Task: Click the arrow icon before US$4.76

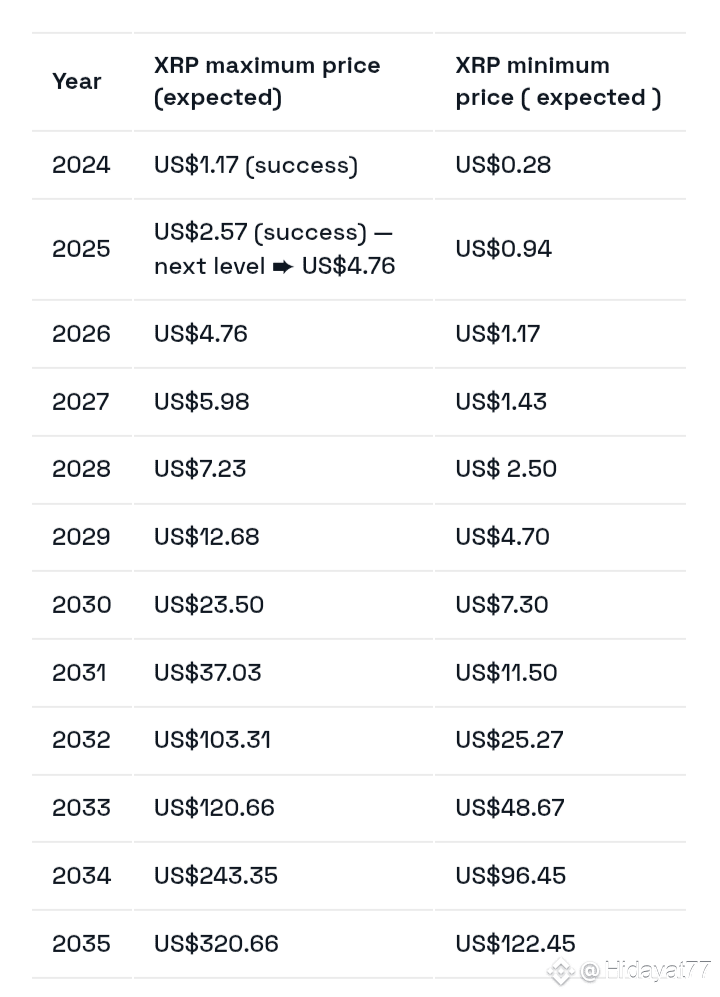Action: tap(283, 266)
